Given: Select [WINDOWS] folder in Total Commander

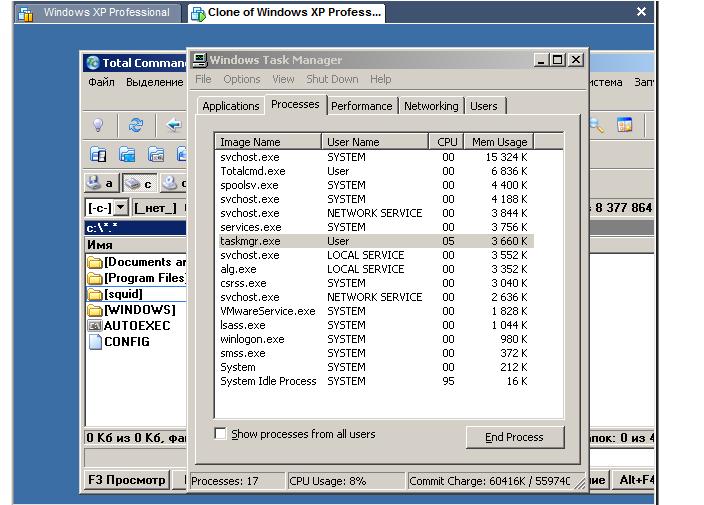Looking at the screenshot, I should coord(136,310).
